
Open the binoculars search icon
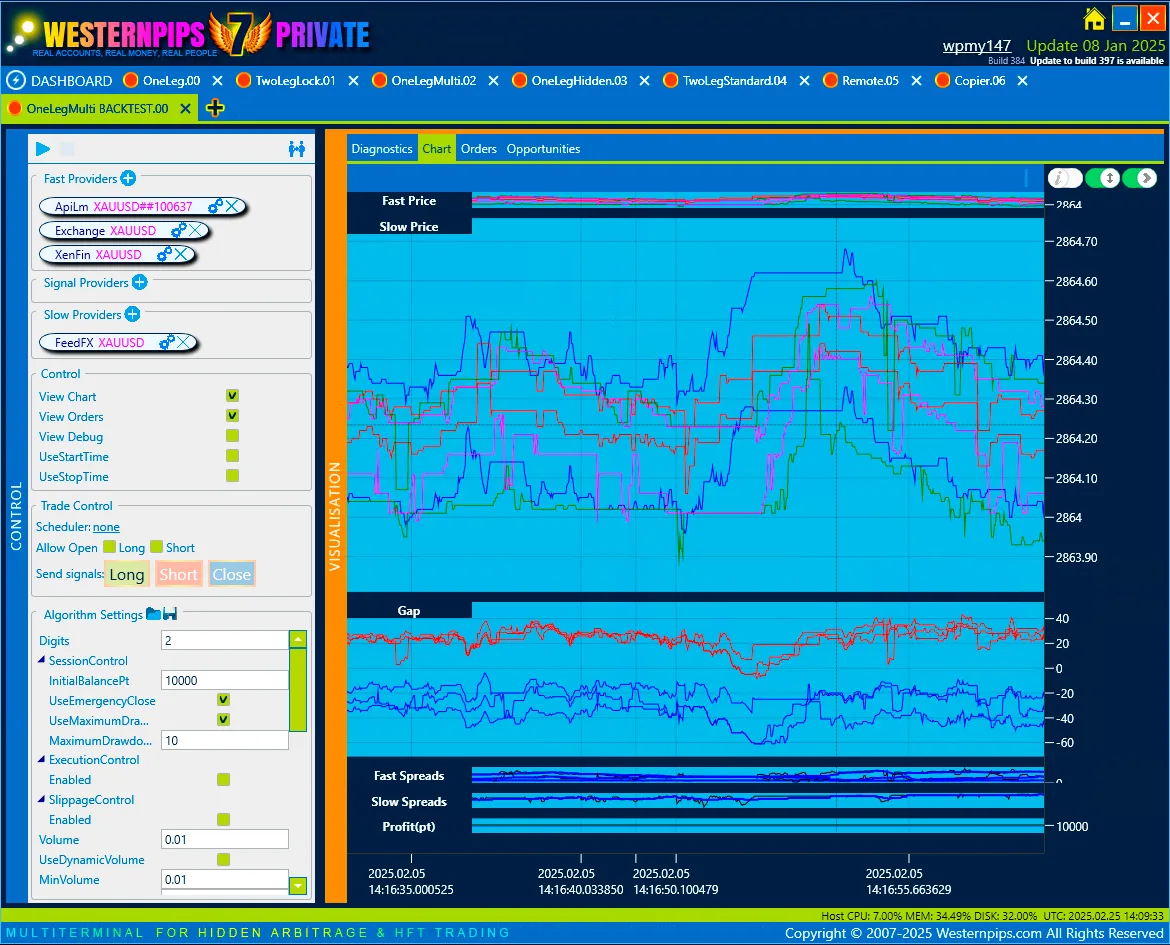click(297, 149)
